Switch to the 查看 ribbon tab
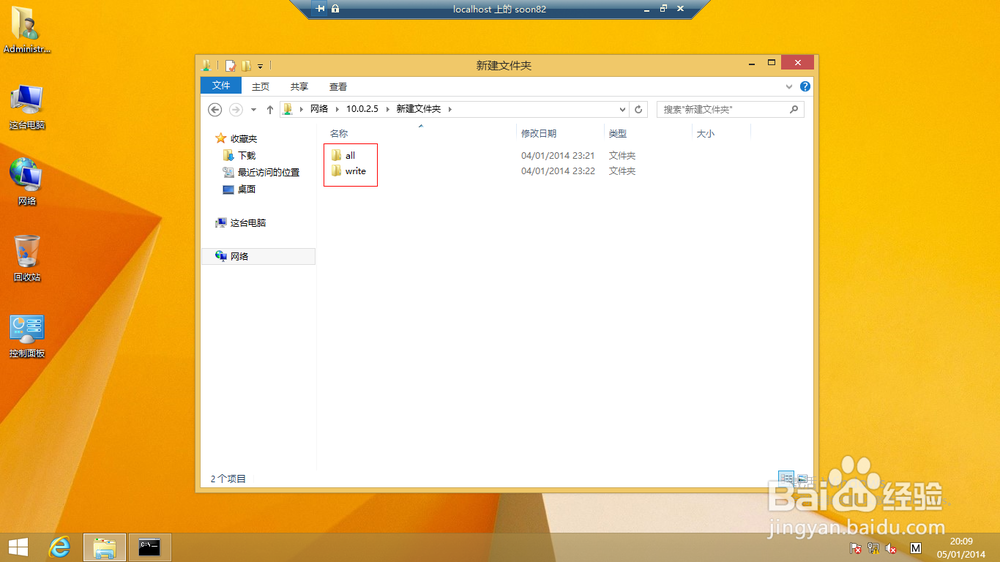Image resolution: width=1000 pixels, height=562 pixels. click(x=338, y=86)
